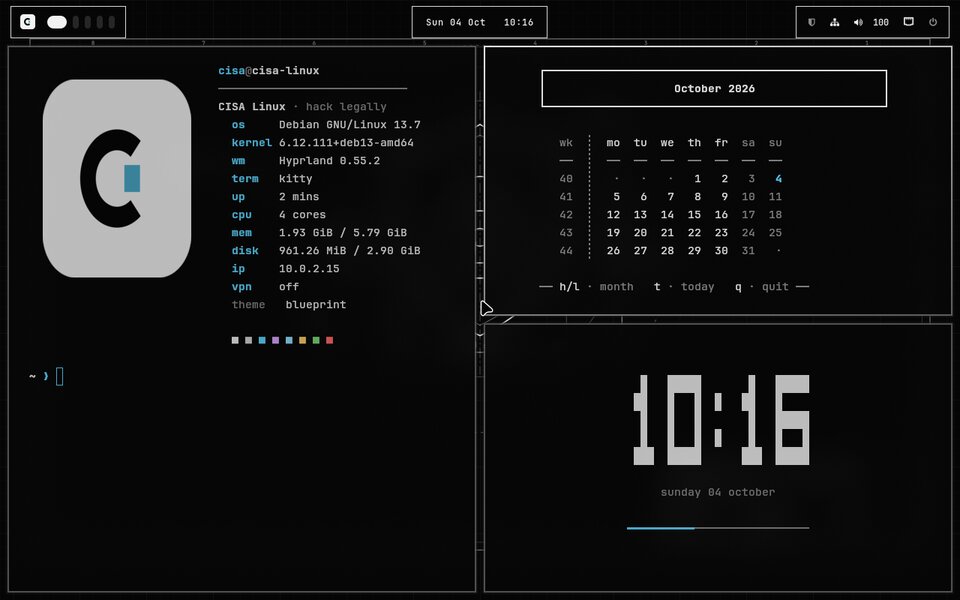Click the cisa@cisa-linux hostname text

[268, 70]
